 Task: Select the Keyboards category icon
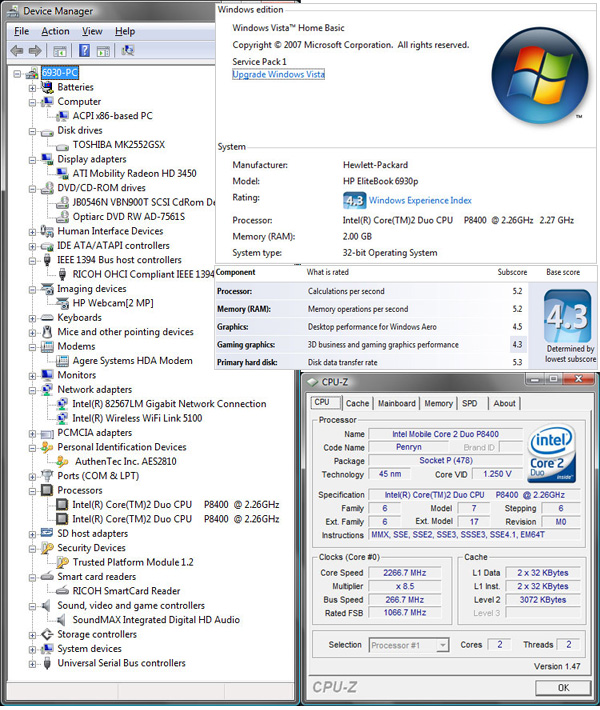tap(47, 318)
